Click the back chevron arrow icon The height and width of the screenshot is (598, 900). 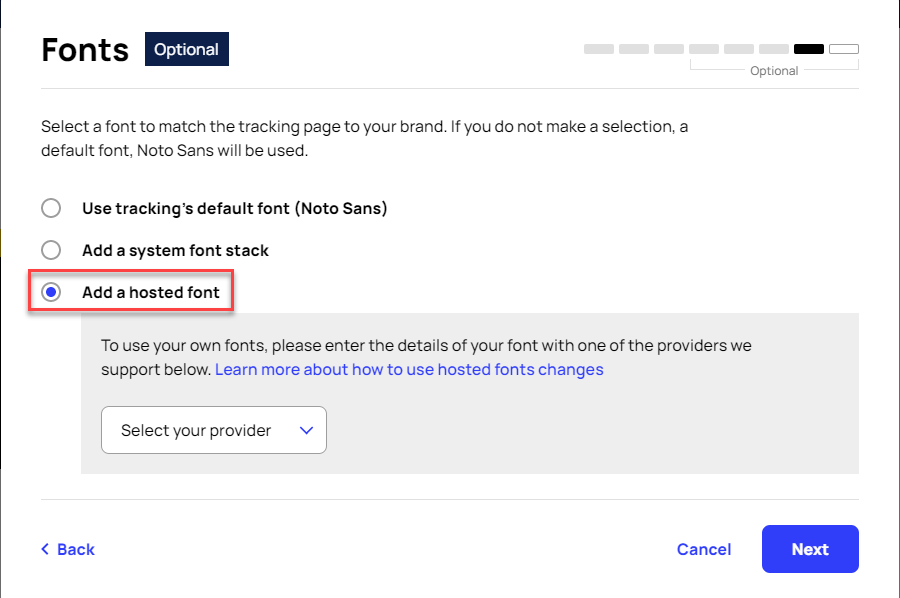click(45, 549)
